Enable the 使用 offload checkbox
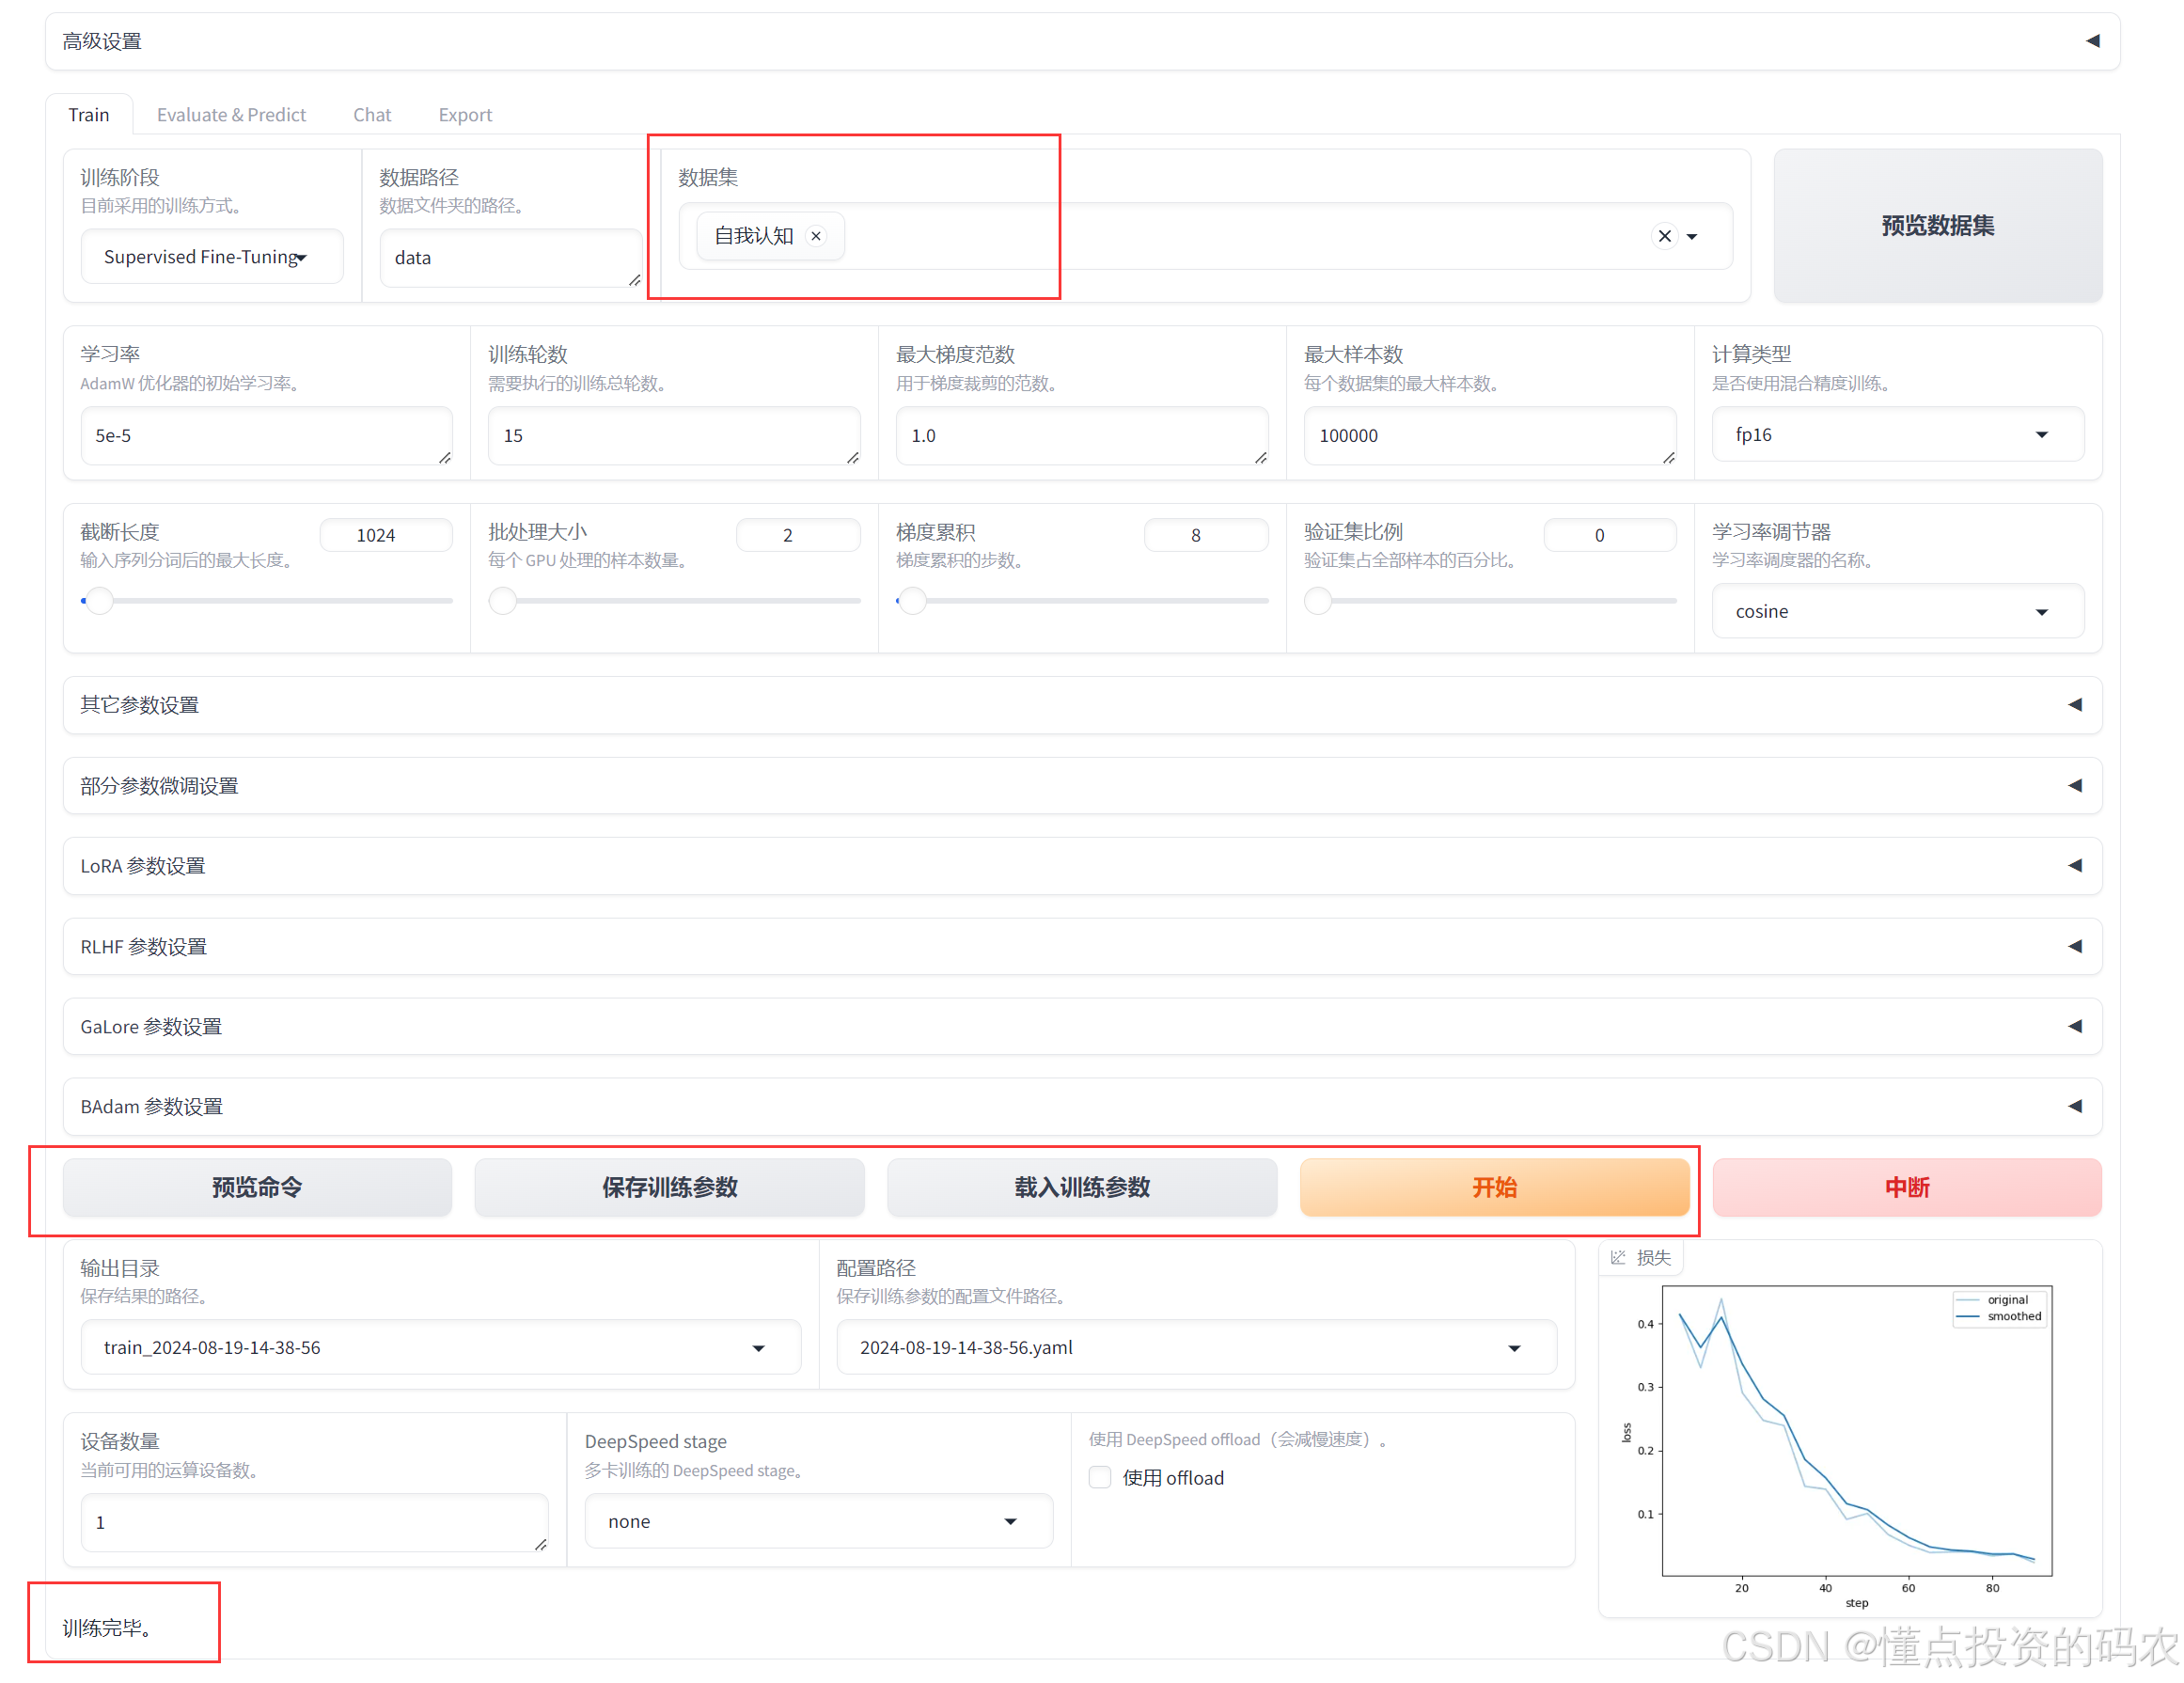The height and width of the screenshot is (1683, 2184). coord(1100,1477)
